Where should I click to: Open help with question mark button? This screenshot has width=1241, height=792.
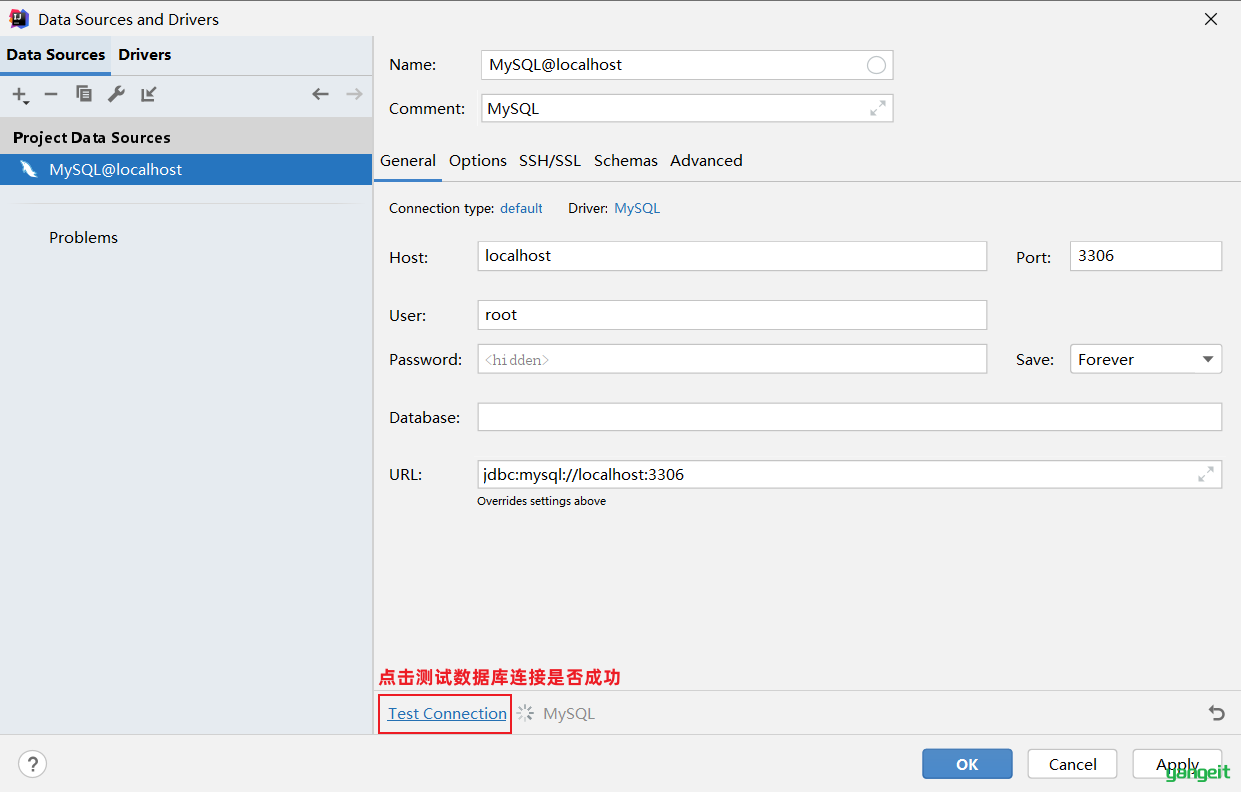pos(33,764)
